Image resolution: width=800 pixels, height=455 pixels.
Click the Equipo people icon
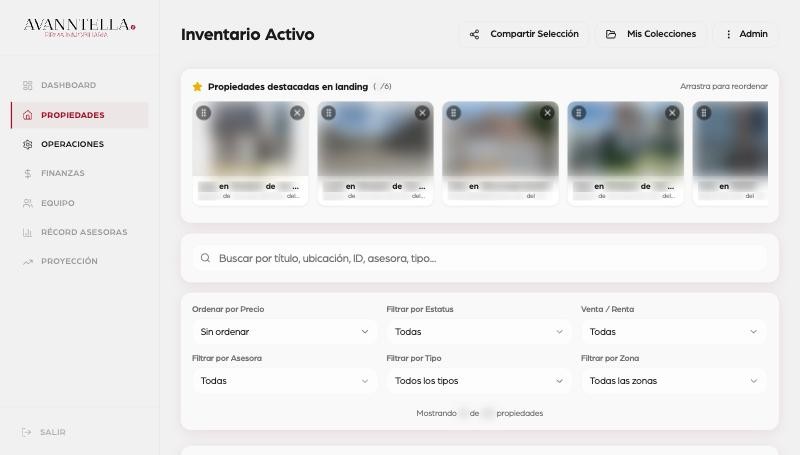28,203
